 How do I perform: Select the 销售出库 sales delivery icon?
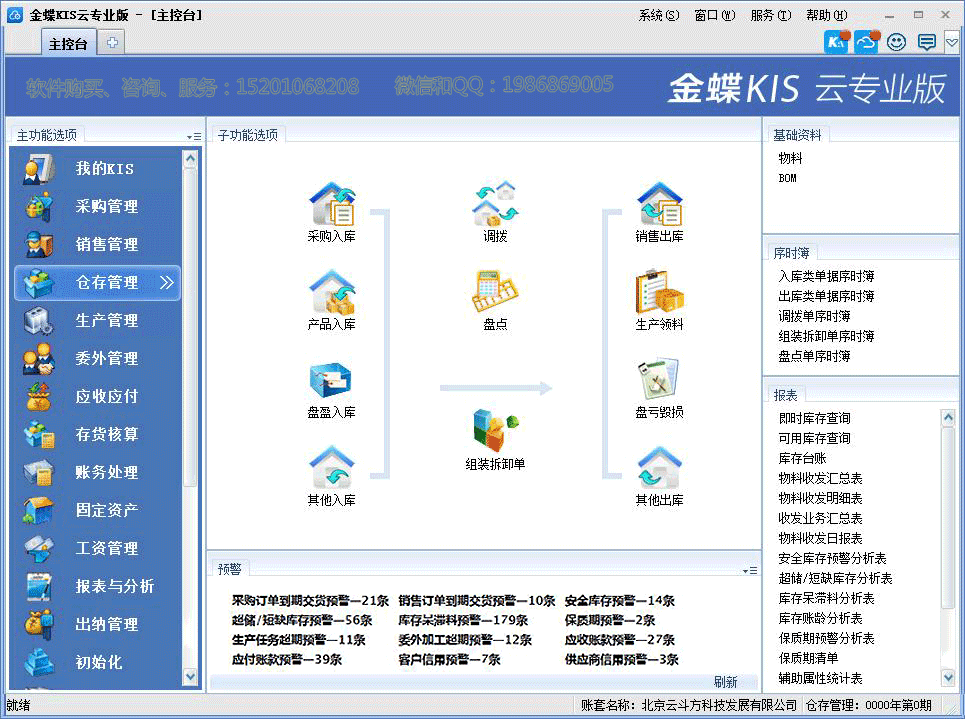tap(659, 204)
